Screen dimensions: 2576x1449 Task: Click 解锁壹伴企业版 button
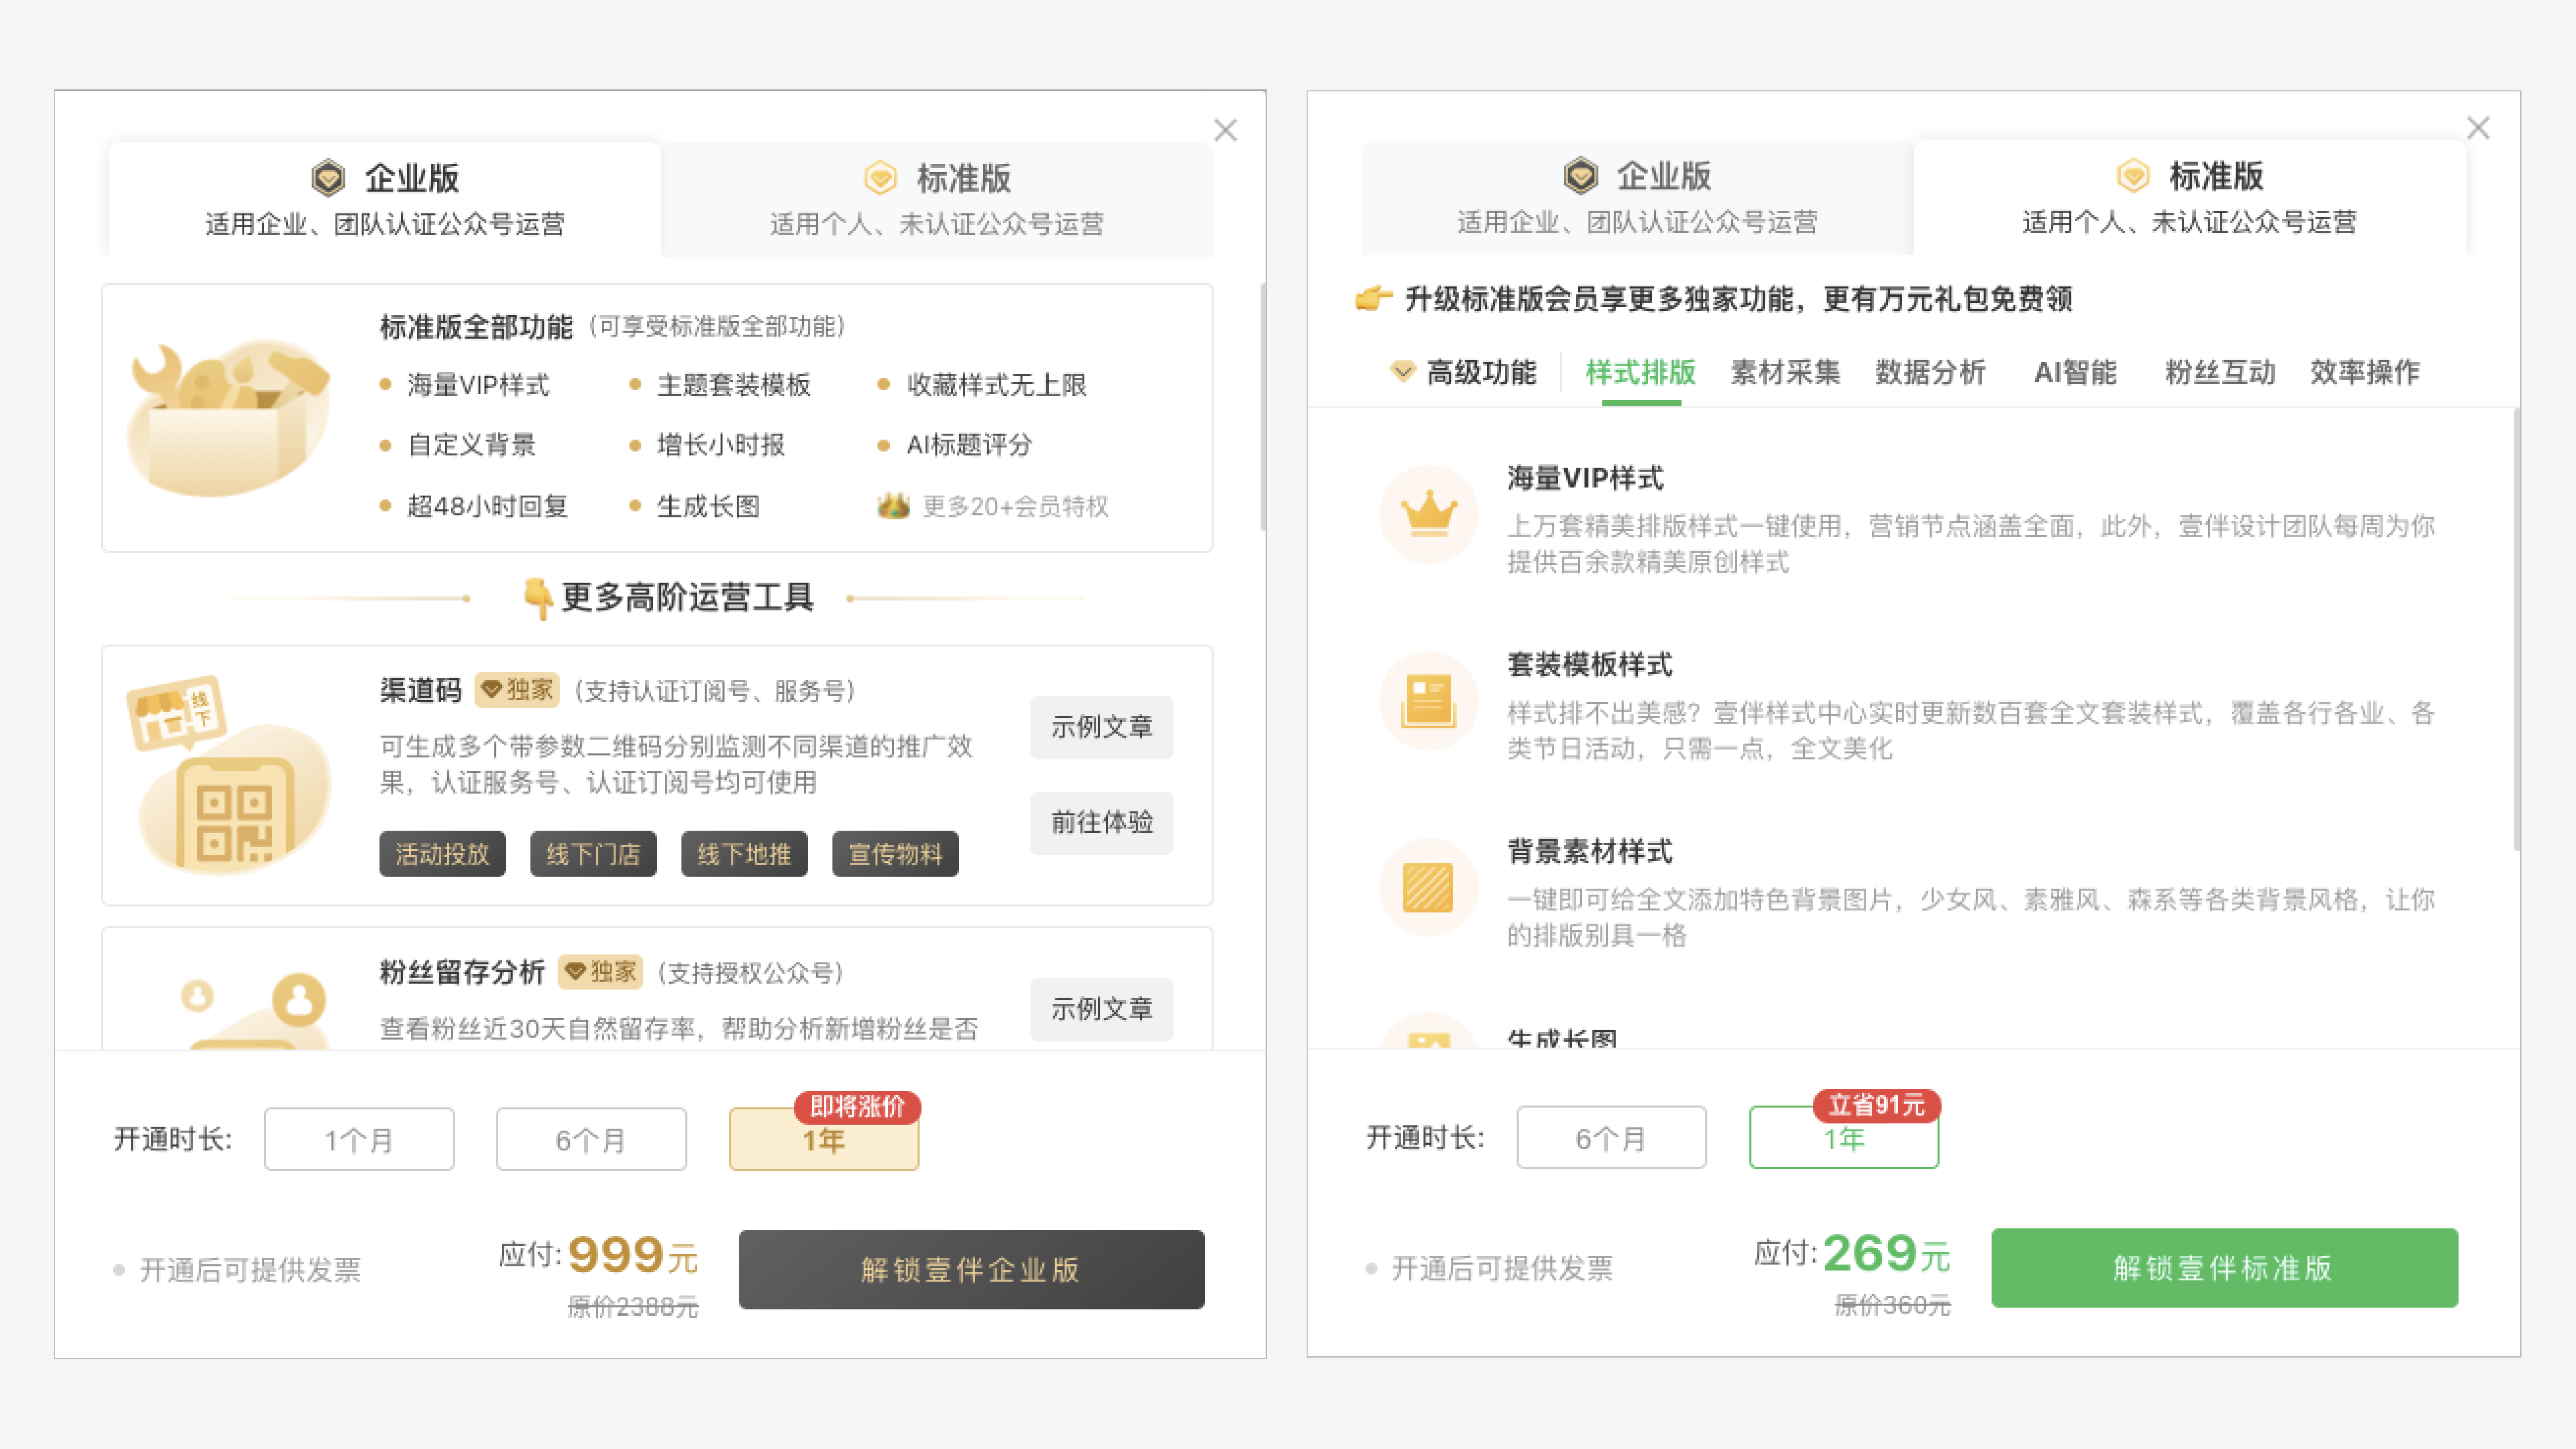pos(972,1270)
